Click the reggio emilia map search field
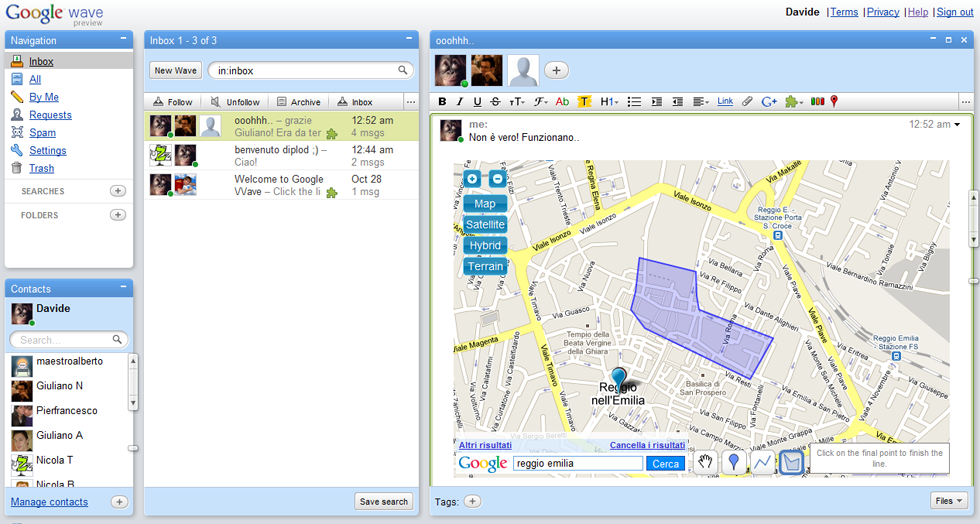Image resolution: width=980 pixels, height=524 pixels. 578,463
